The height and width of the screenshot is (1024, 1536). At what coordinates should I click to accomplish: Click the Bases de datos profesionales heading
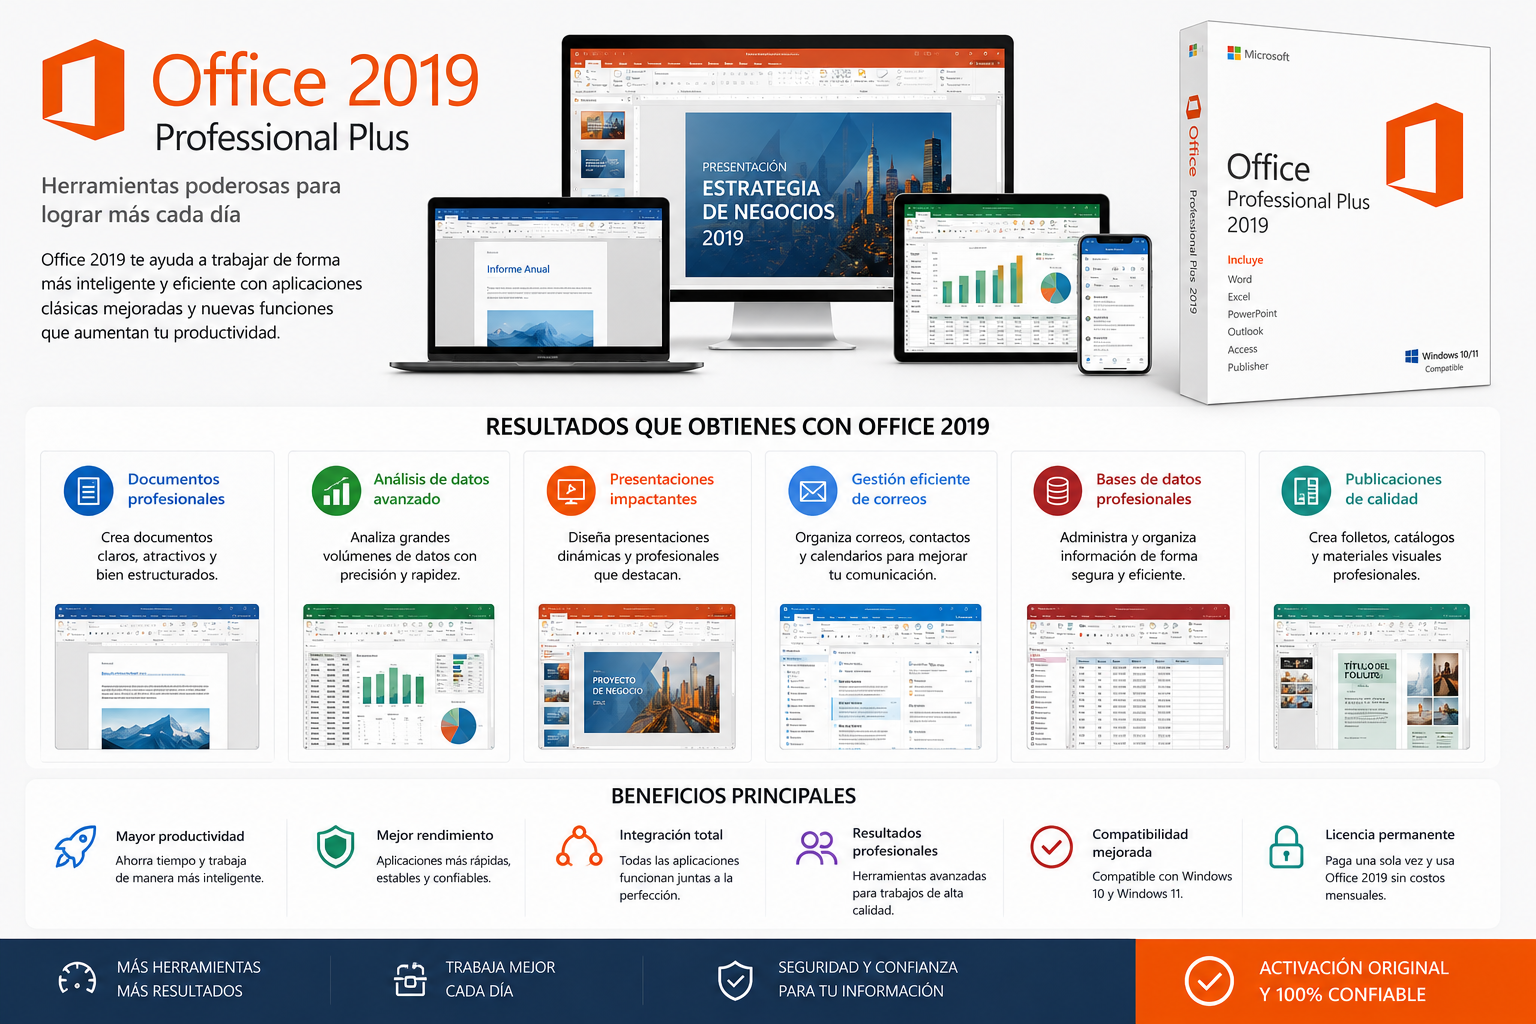coord(1148,489)
